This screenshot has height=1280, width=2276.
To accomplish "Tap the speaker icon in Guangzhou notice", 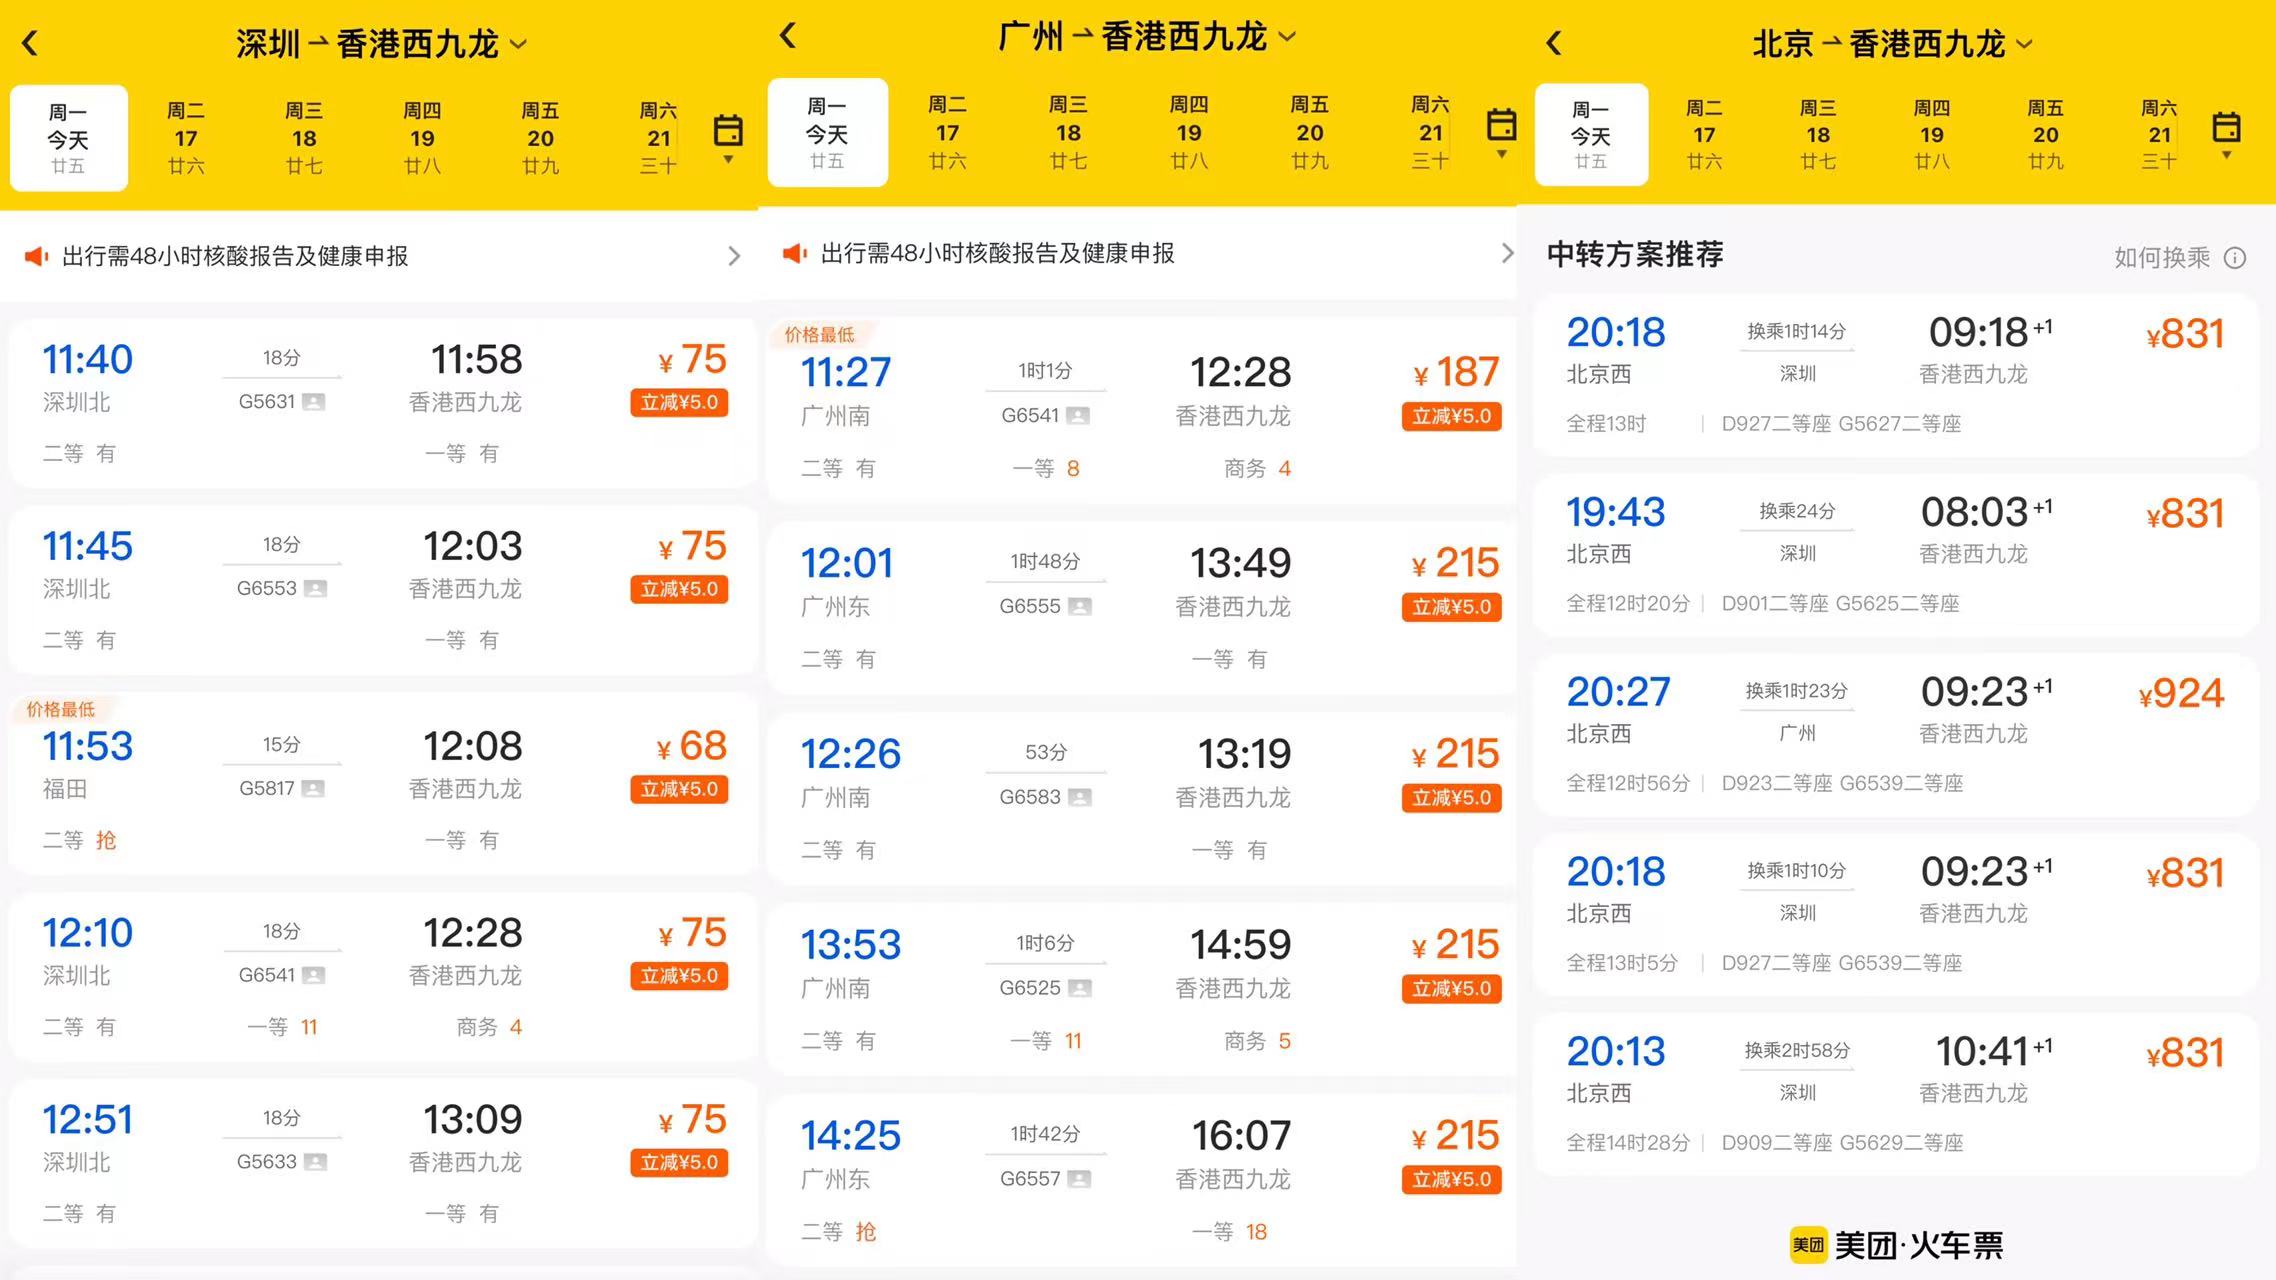I will [x=795, y=254].
